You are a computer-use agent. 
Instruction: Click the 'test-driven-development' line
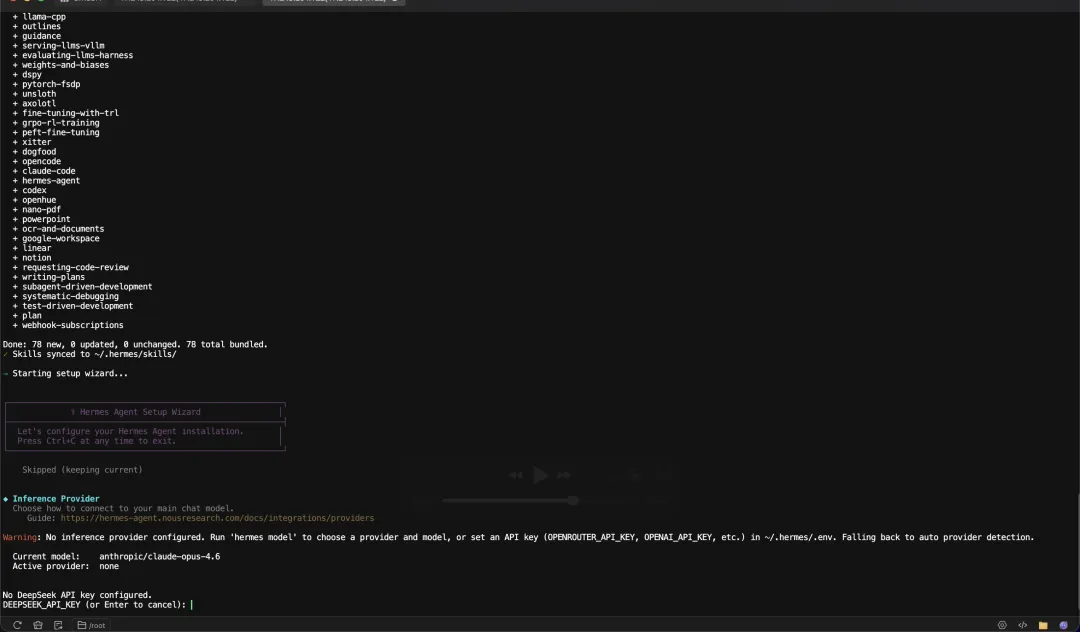[73, 306]
